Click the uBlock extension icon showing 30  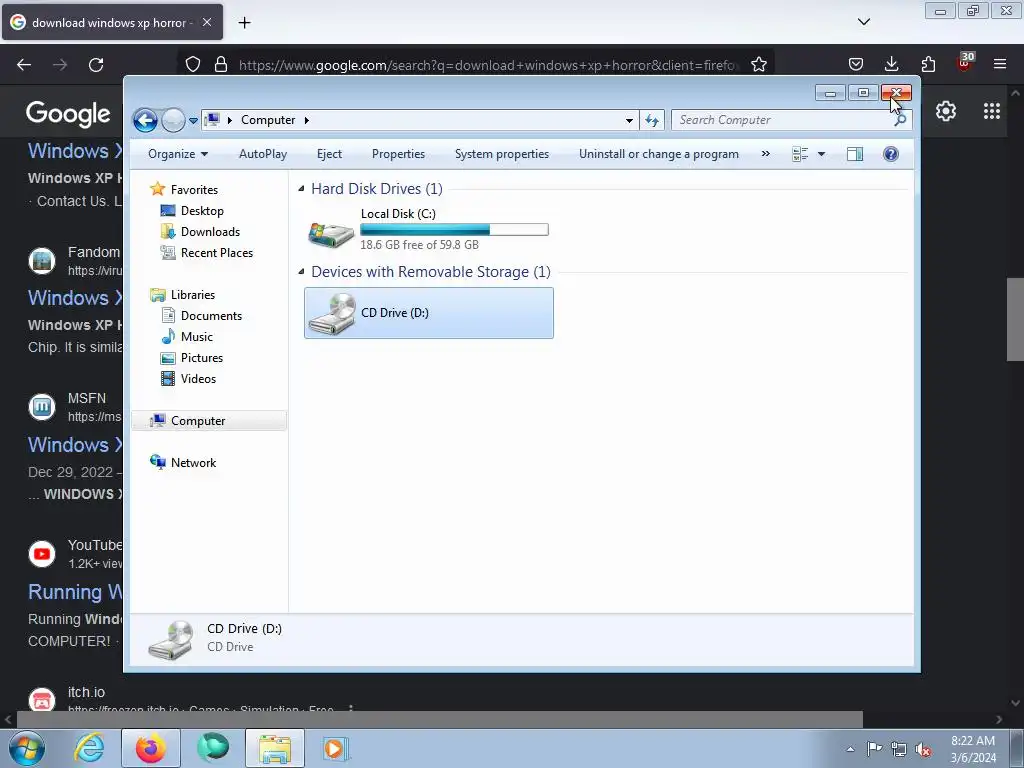(x=965, y=63)
